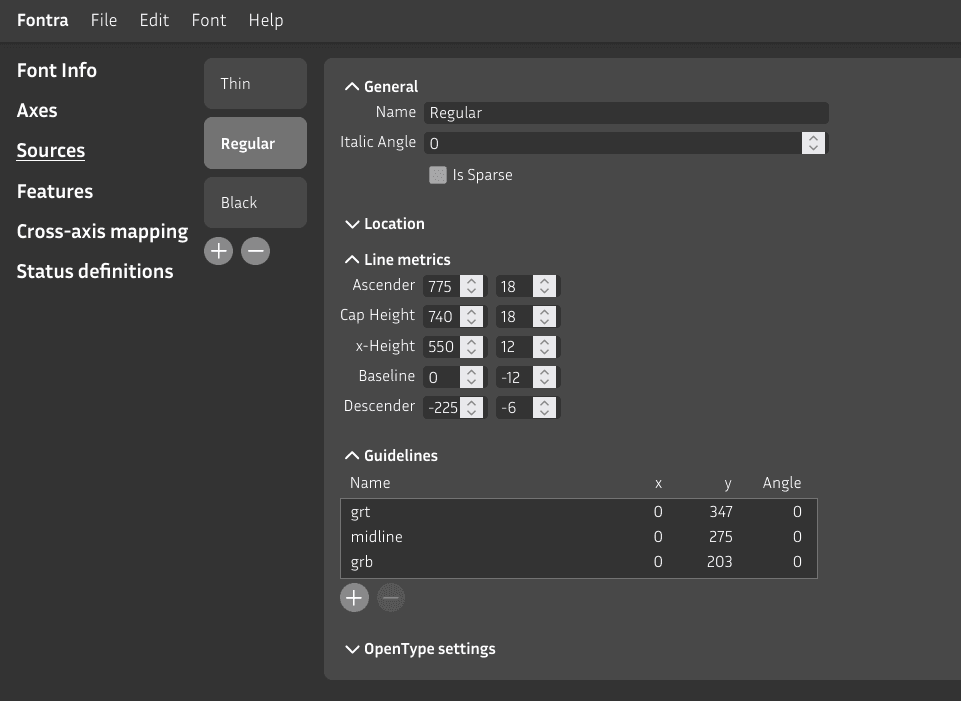961x701 pixels.
Task: Open the Font menu
Action: [208, 19]
